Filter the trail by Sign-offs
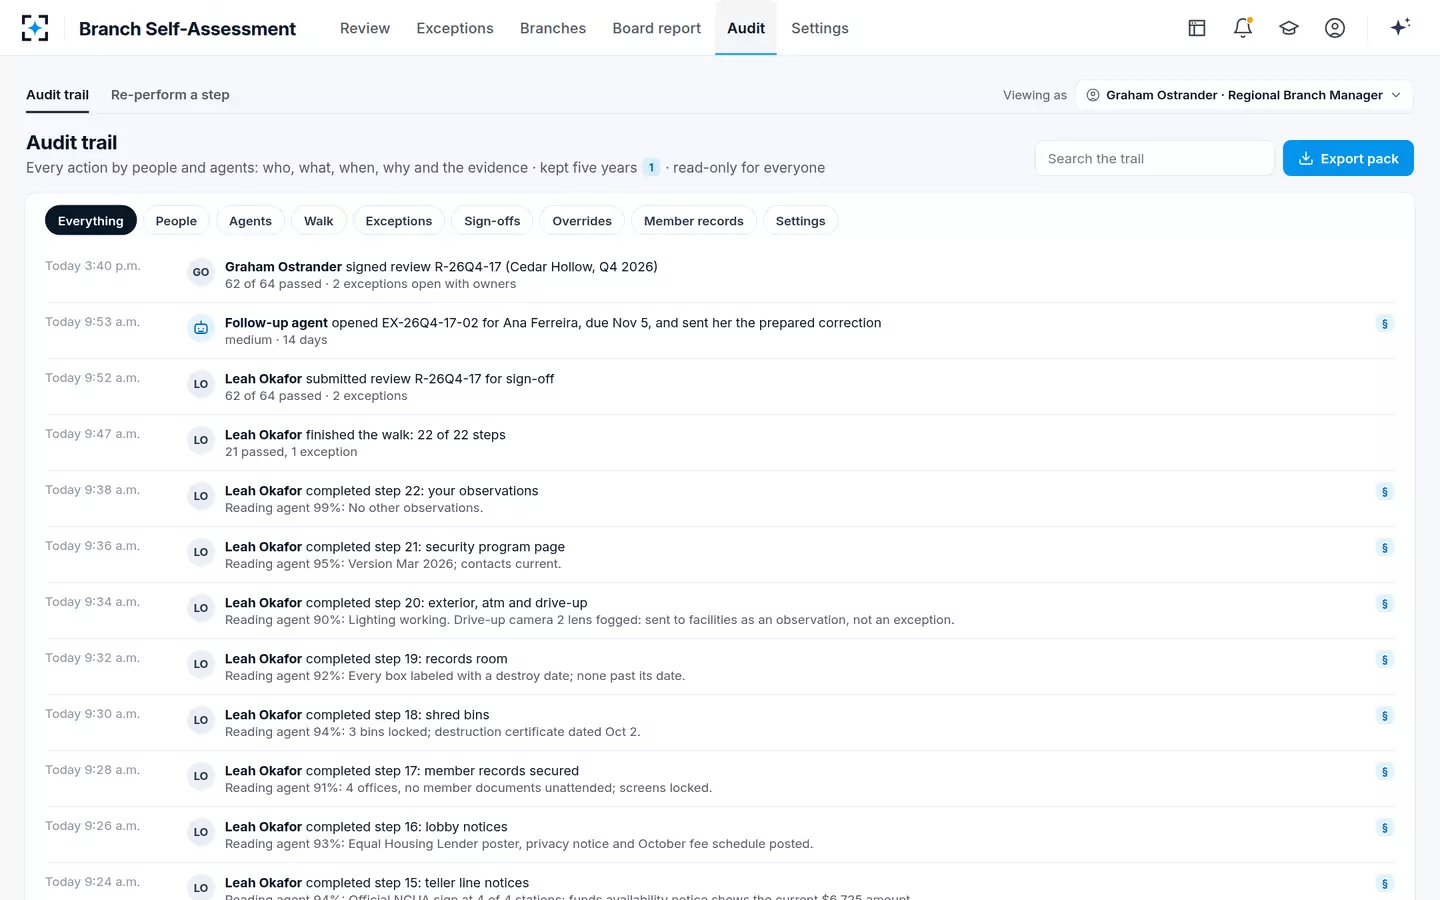The height and width of the screenshot is (900, 1440). (x=492, y=221)
